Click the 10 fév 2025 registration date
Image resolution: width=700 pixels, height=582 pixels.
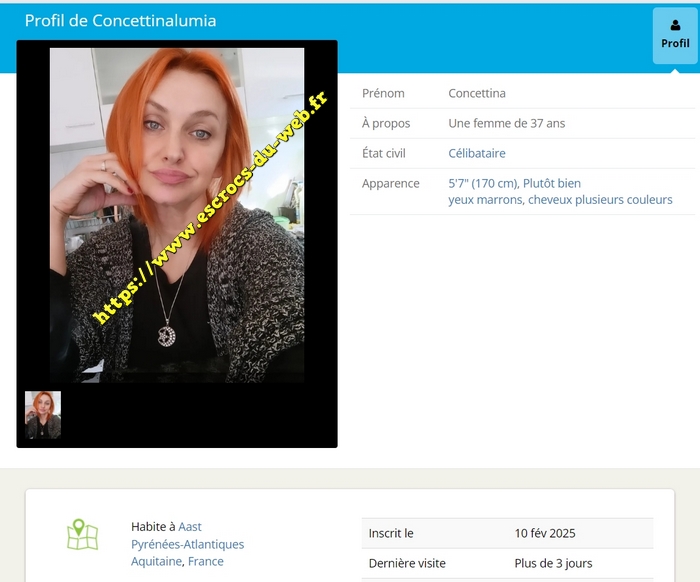pyautogui.click(x=545, y=533)
